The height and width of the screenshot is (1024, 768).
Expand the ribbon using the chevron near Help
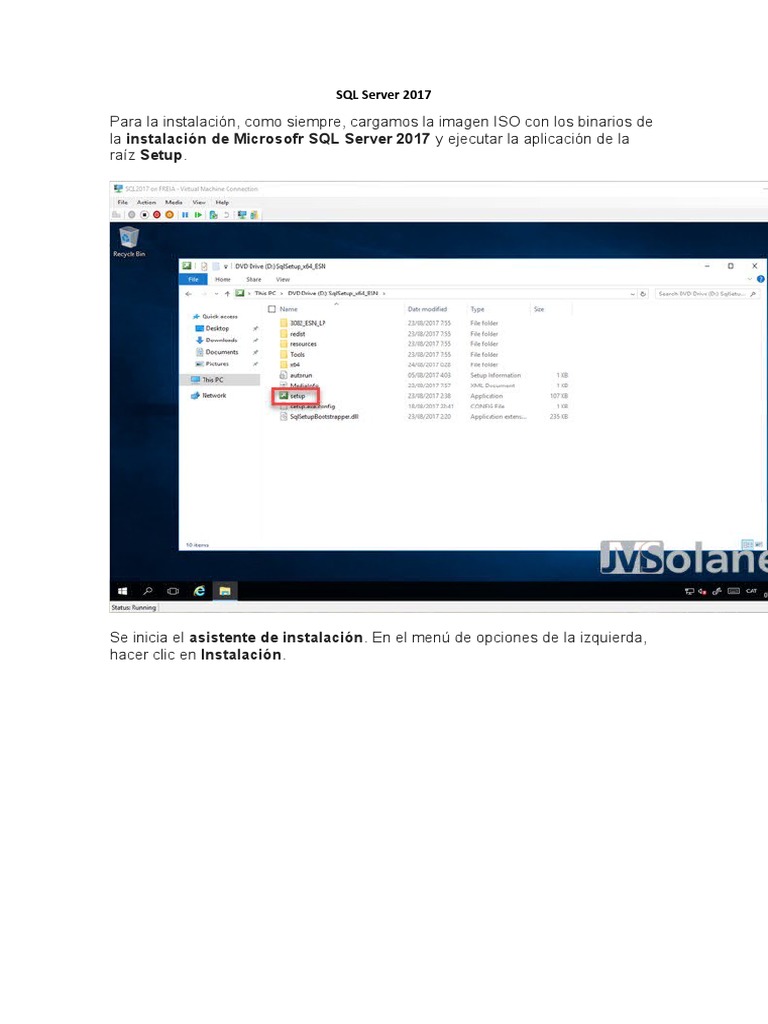tap(750, 280)
